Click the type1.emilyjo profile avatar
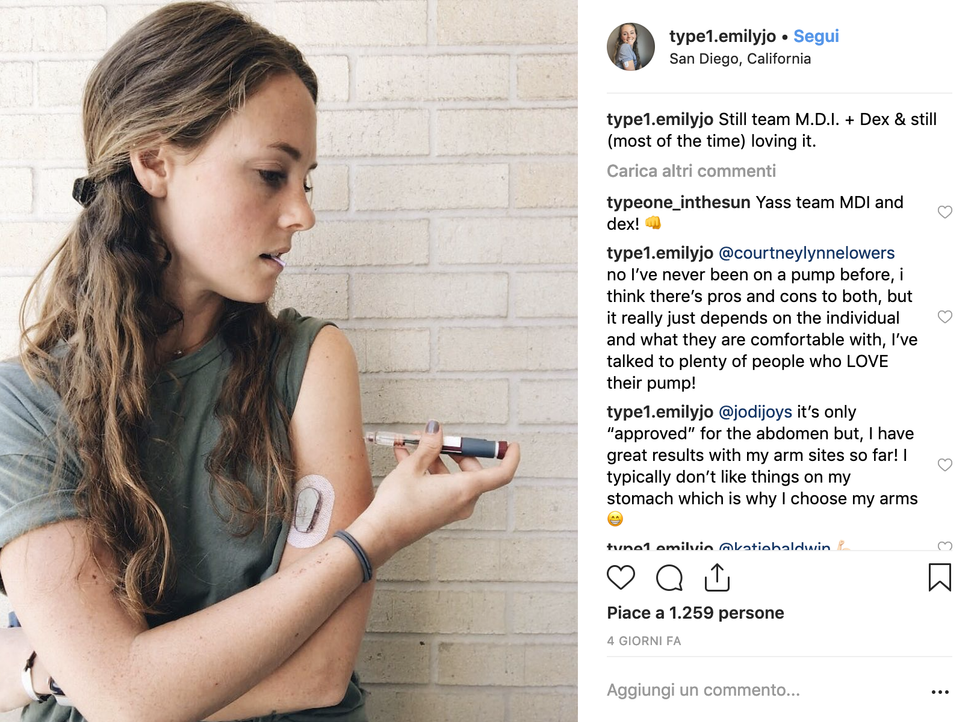Image resolution: width=980 pixels, height=722 pixels. tap(631, 47)
